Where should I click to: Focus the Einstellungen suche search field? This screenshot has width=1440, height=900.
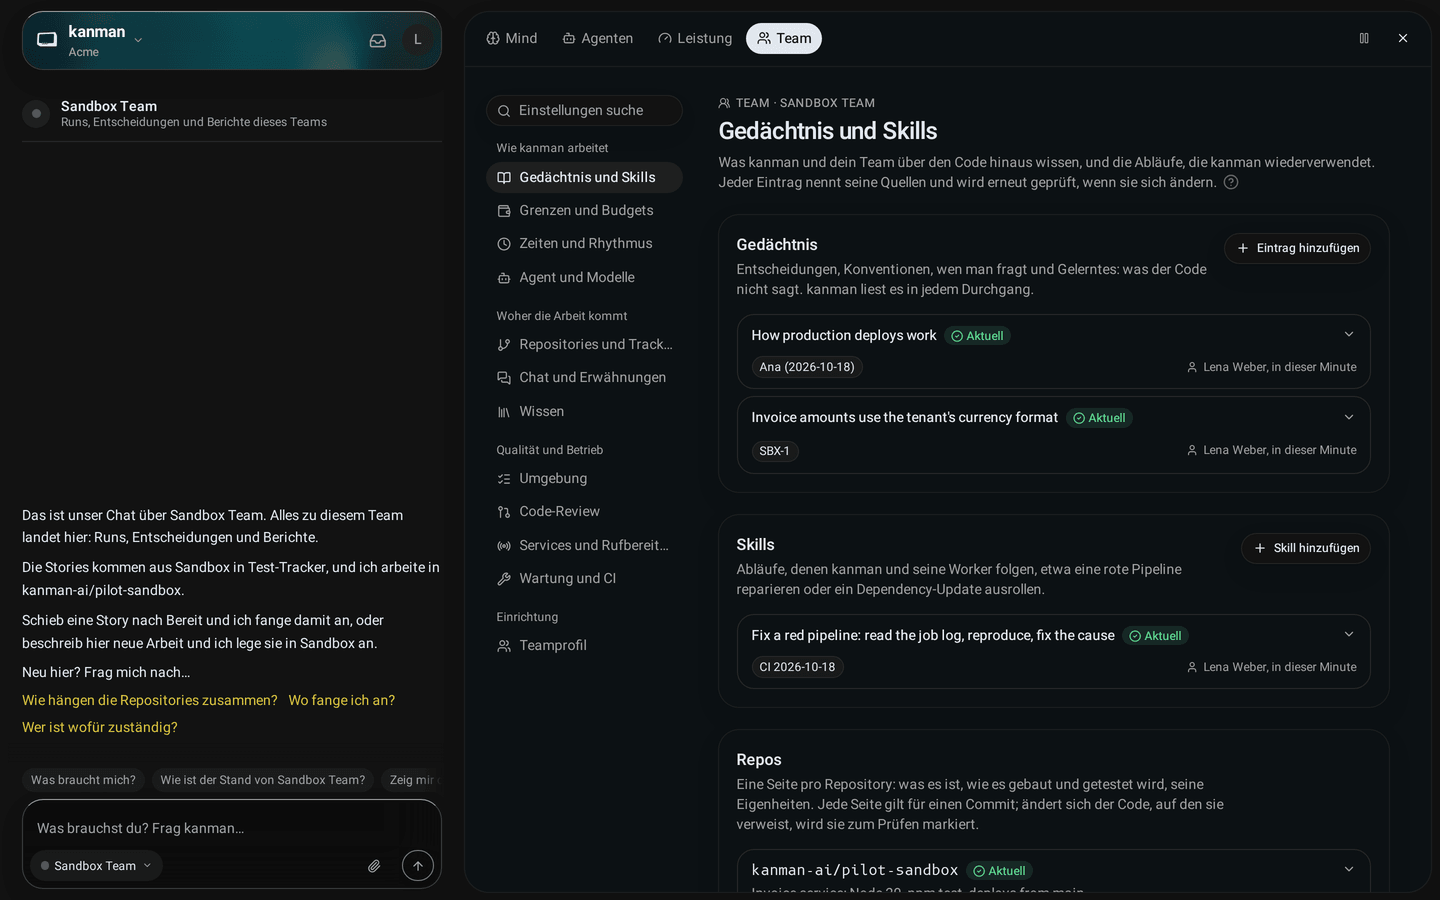[584, 110]
